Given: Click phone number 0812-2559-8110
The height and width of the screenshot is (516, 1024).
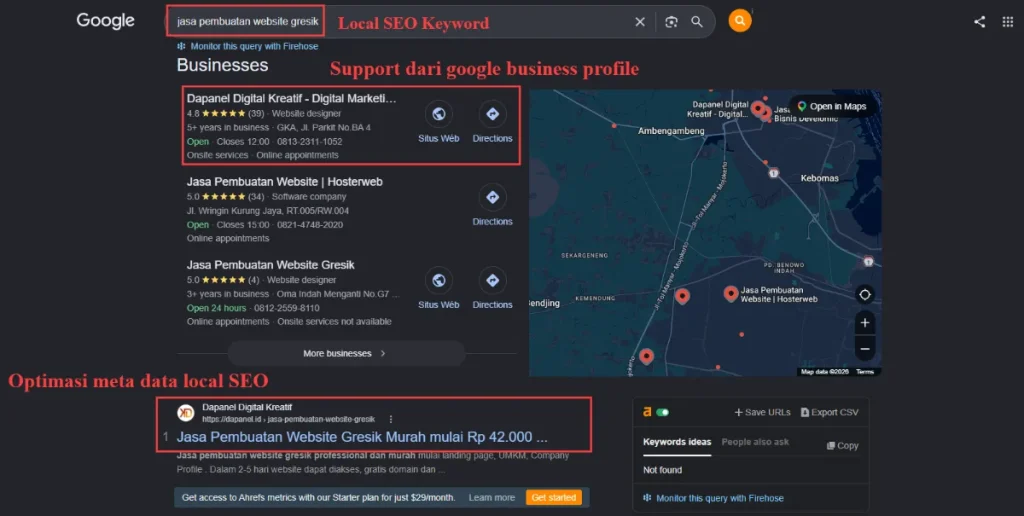Looking at the screenshot, I should click(287, 308).
